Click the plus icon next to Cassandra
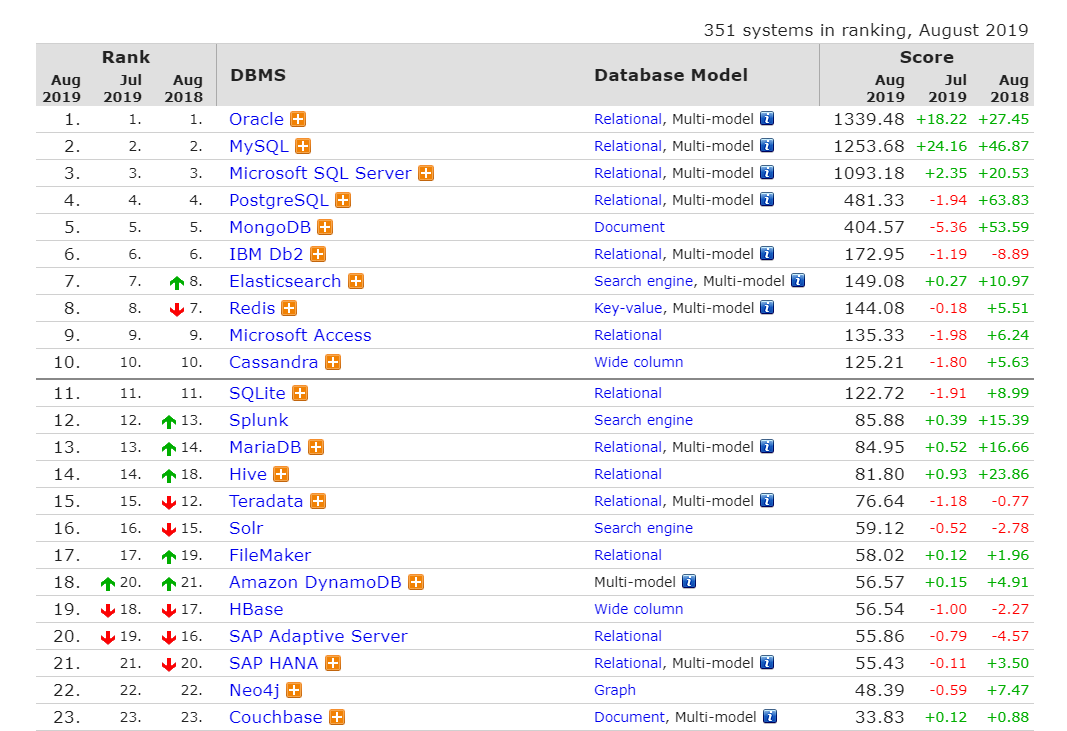This screenshot has width=1067, height=731. coord(334,362)
